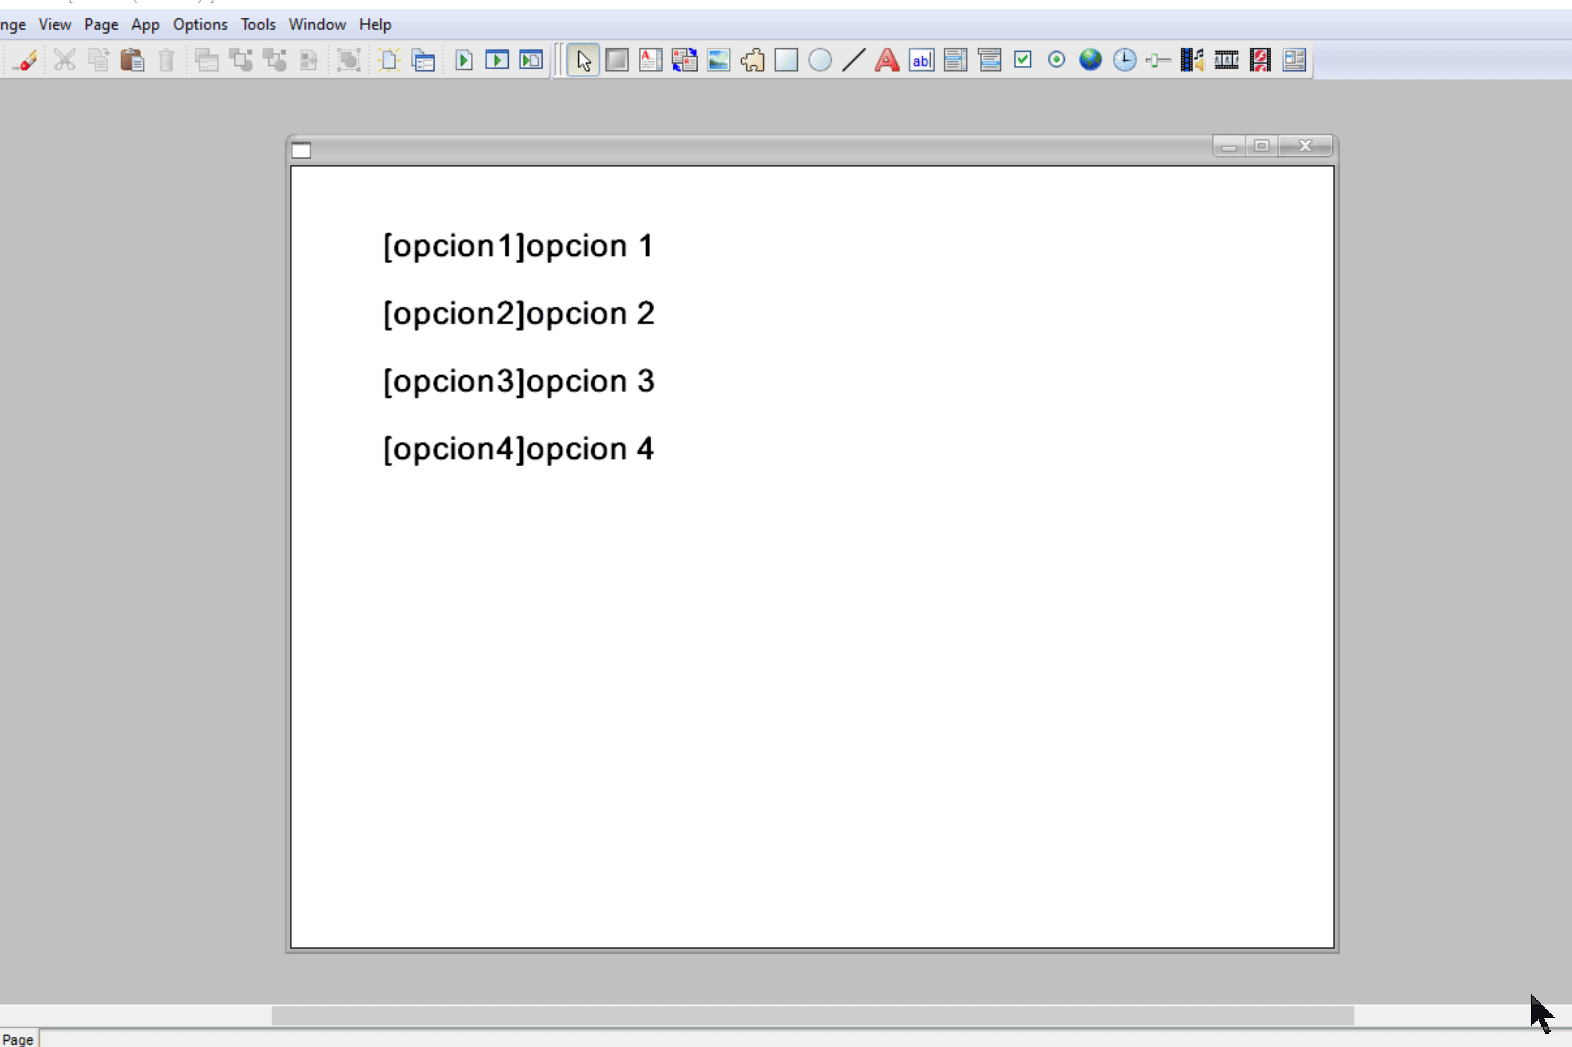
Task: Click the Run in window play icon
Action: click(x=497, y=60)
